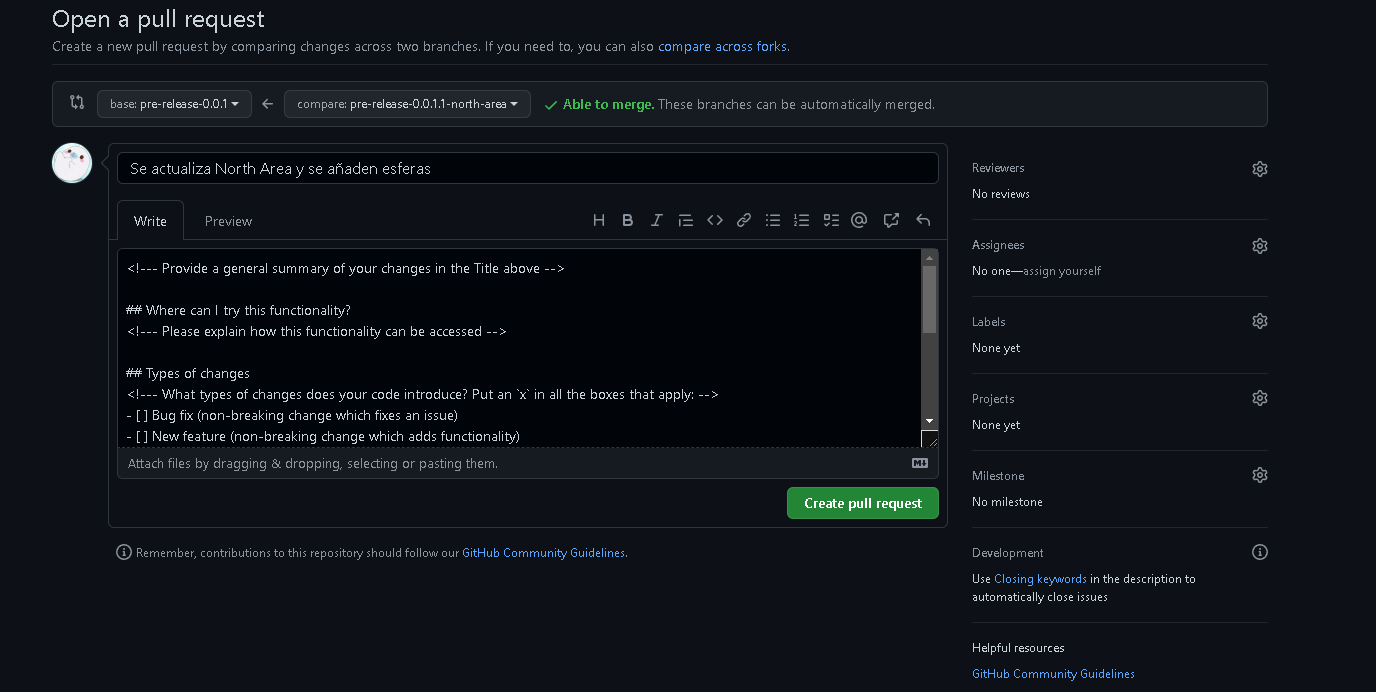Viewport: 1376px width, 692px height.
Task: Open the compare branch dropdown
Action: (x=407, y=104)
